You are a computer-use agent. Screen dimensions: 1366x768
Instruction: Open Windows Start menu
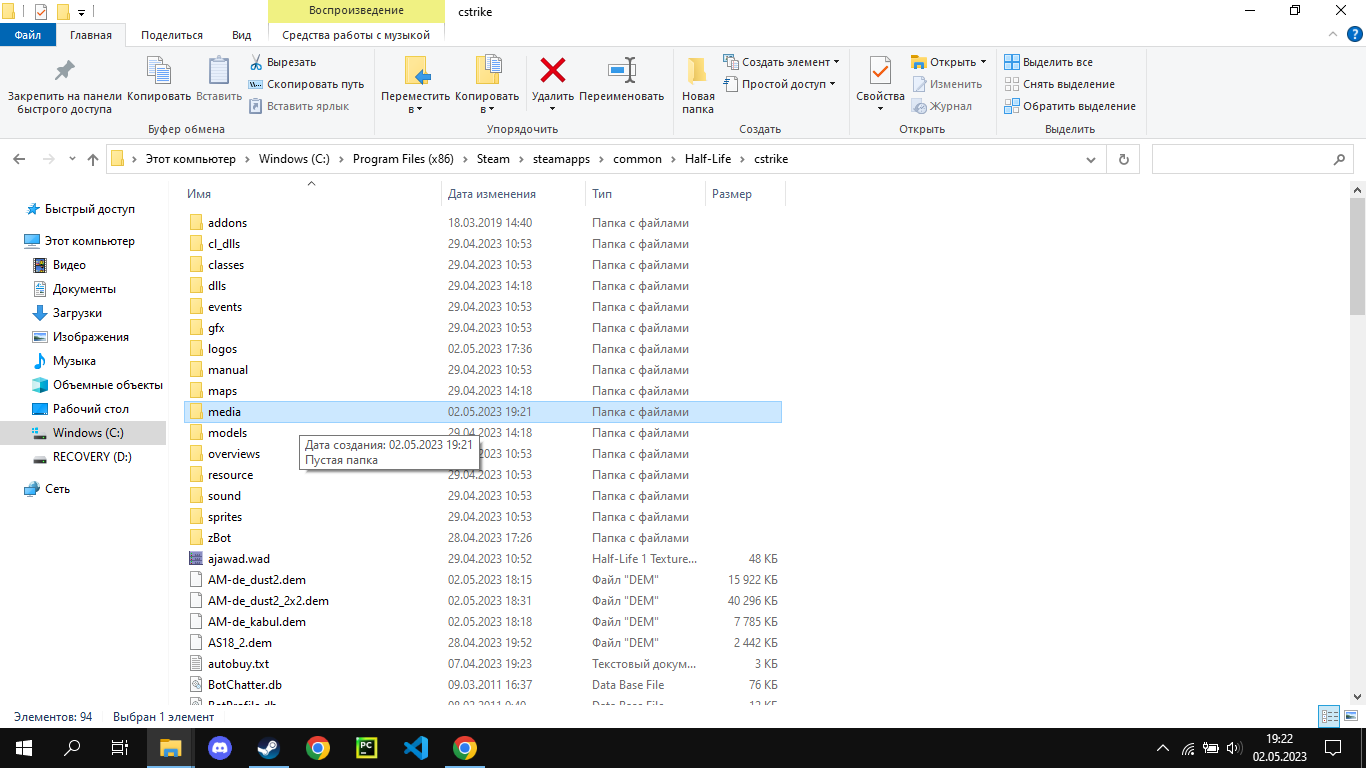23,748
